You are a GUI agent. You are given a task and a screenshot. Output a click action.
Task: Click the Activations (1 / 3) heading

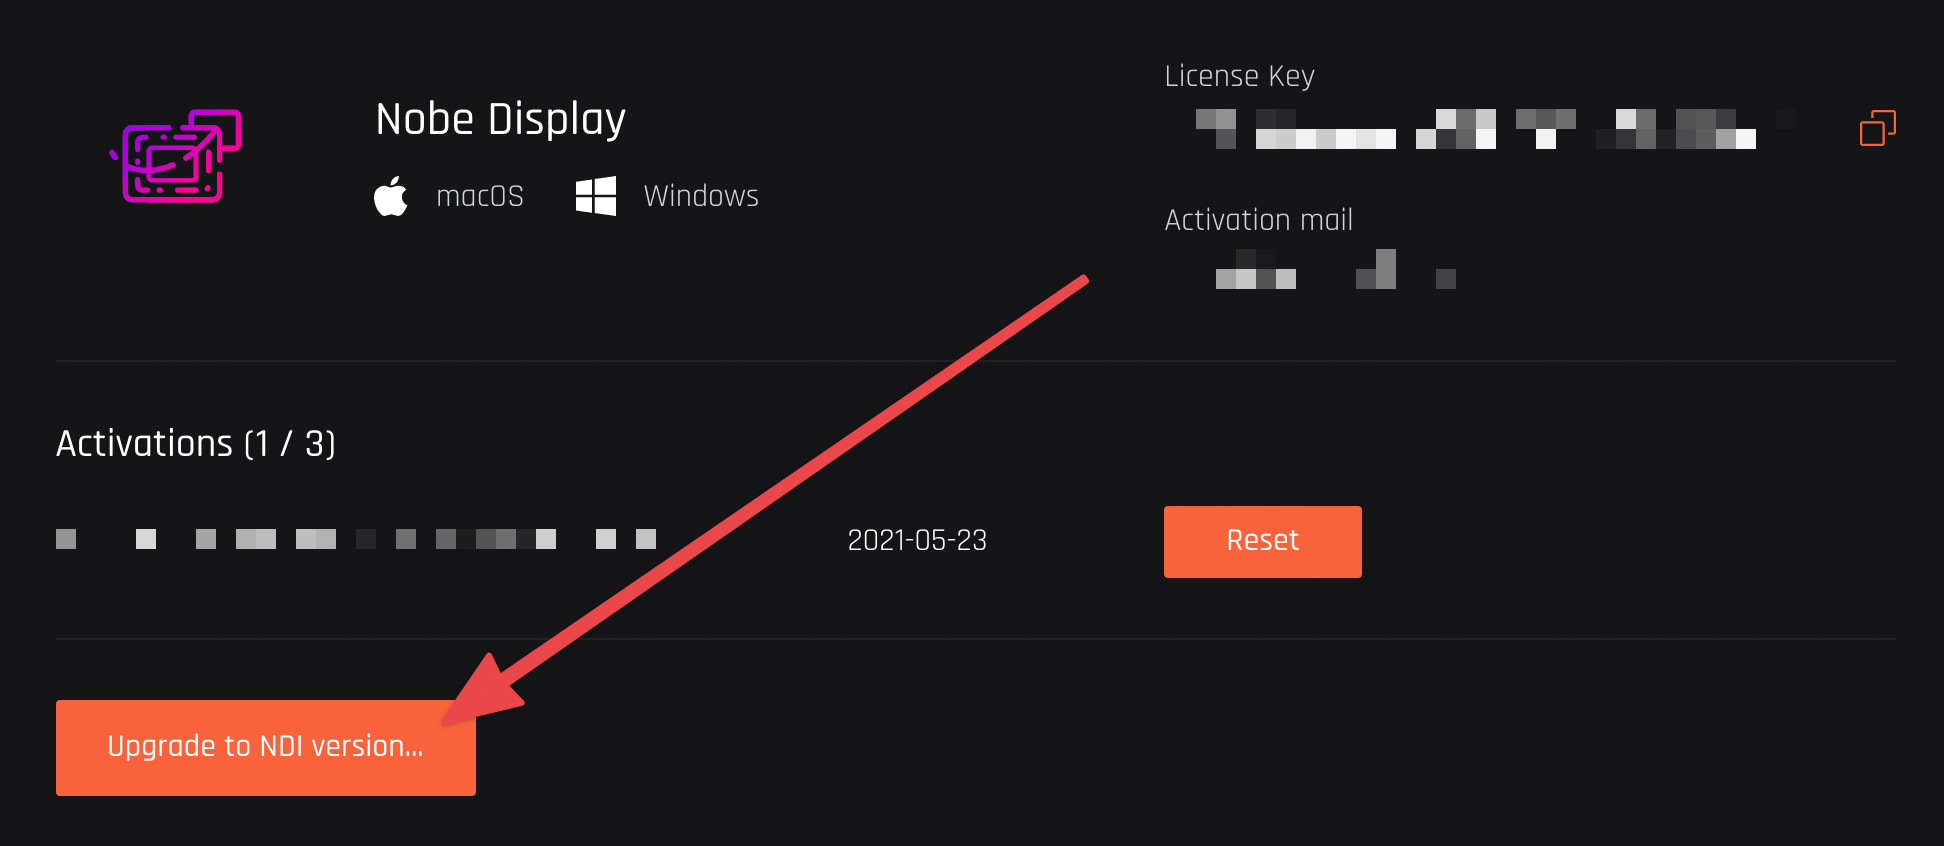click(x=196, y=443)
